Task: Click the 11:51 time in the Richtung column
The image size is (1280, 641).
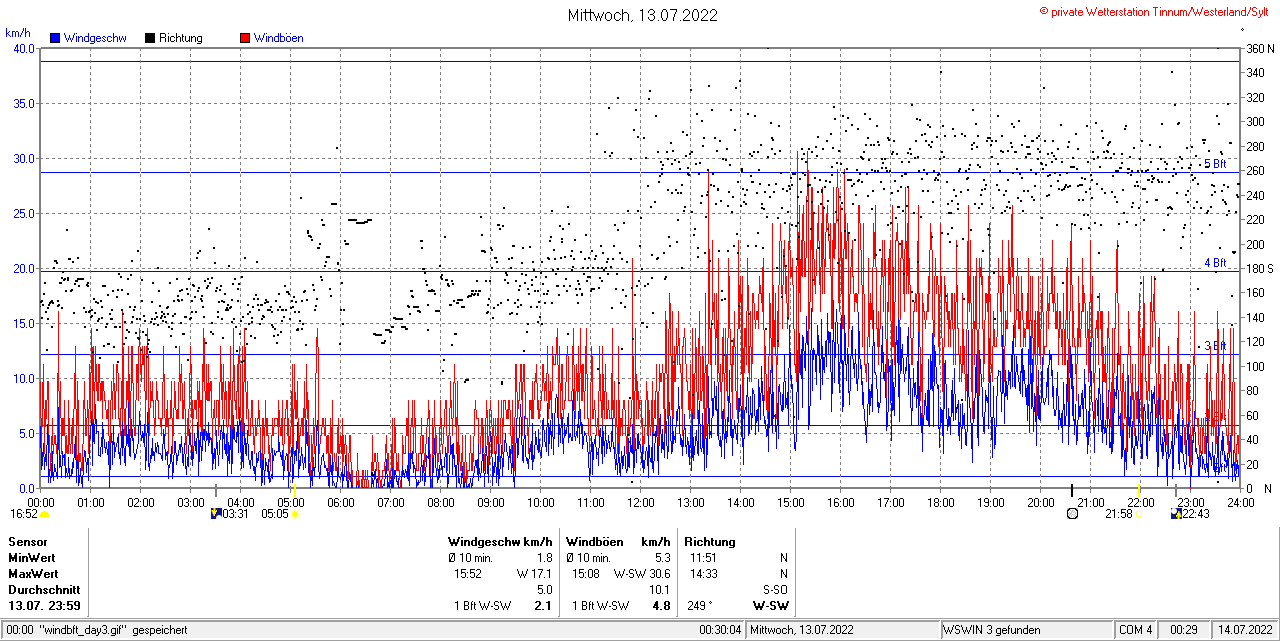Action: (x=704, y=557)
